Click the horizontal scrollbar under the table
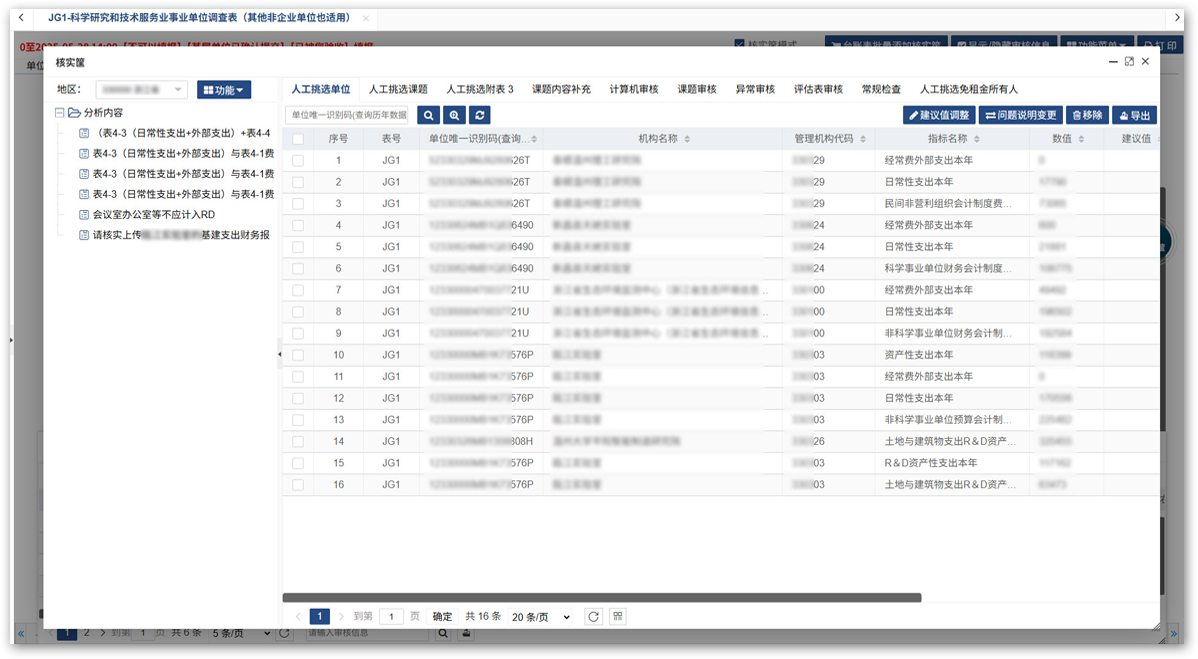The image size is (1198, 659). [x=602, y=598]
